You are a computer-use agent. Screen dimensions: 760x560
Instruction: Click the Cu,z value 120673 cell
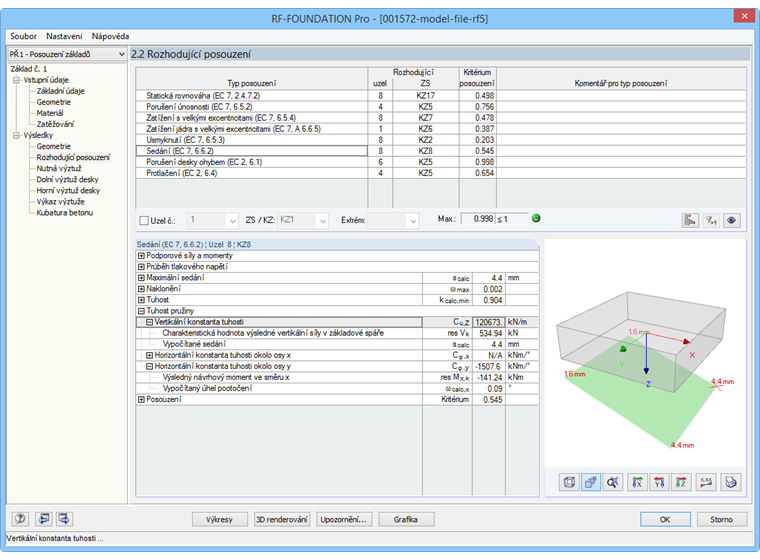[489, 322]
